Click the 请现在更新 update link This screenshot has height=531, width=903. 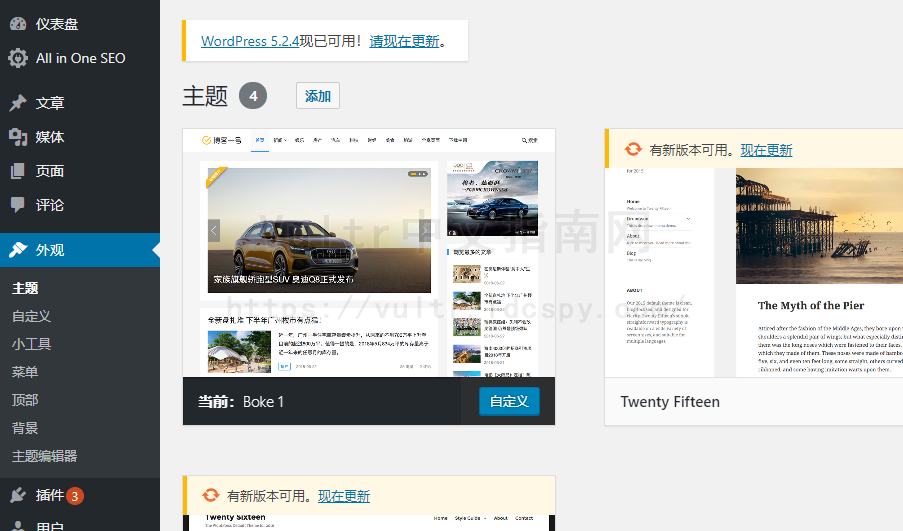[404, 41]
